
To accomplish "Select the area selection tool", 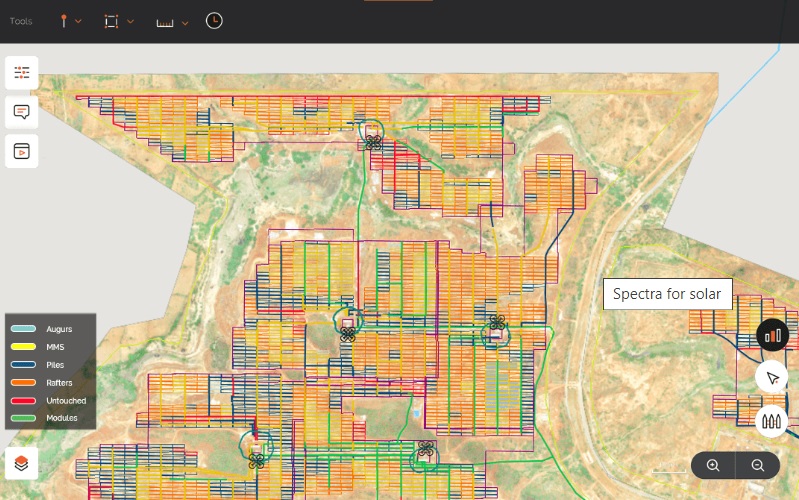I will tap(111, 21).
